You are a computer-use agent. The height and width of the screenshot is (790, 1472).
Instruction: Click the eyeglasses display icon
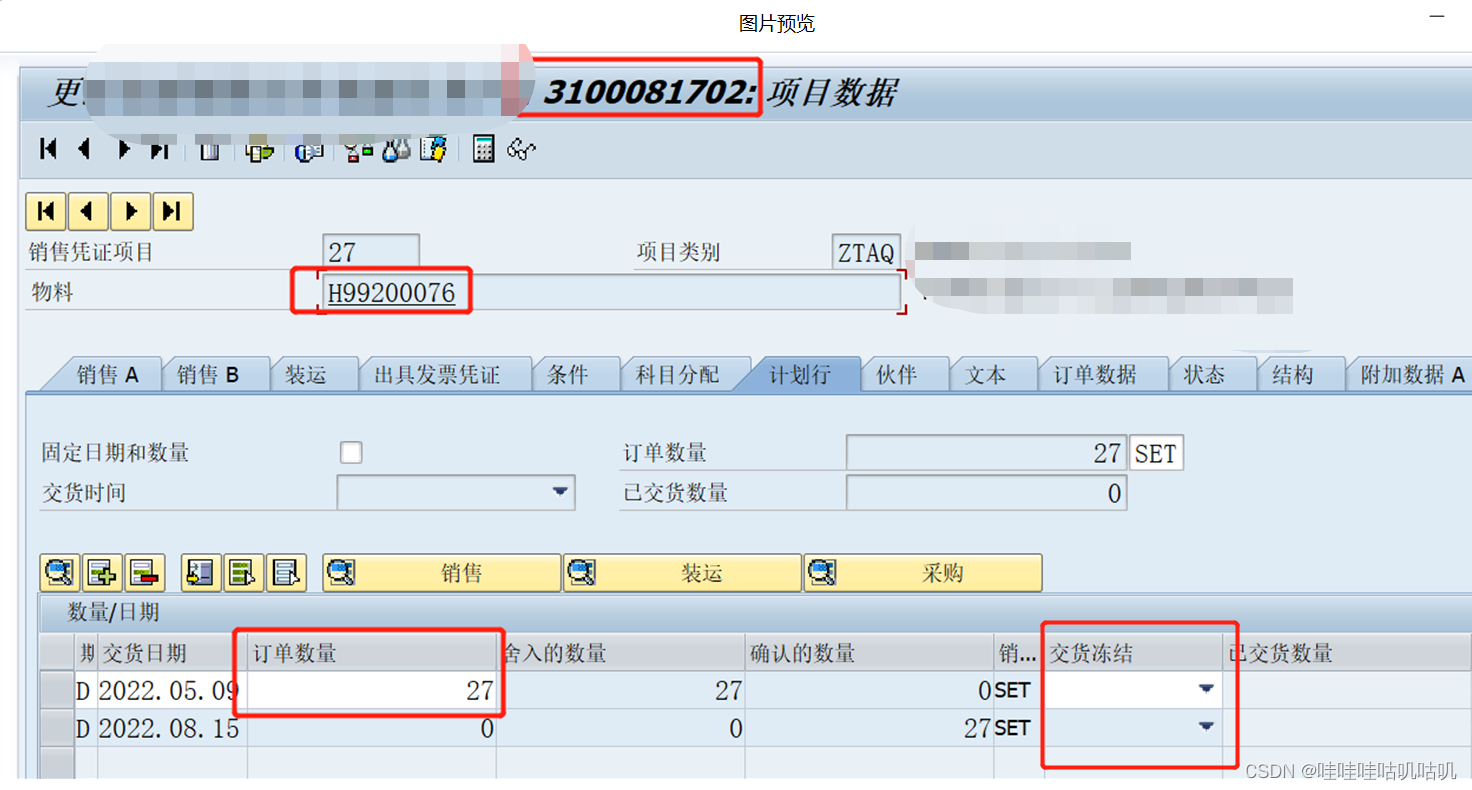point(521,150)
